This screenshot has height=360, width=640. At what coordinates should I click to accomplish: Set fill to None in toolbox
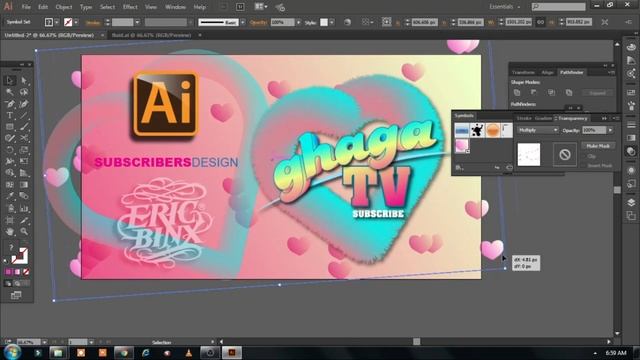[x=26, y=272]
